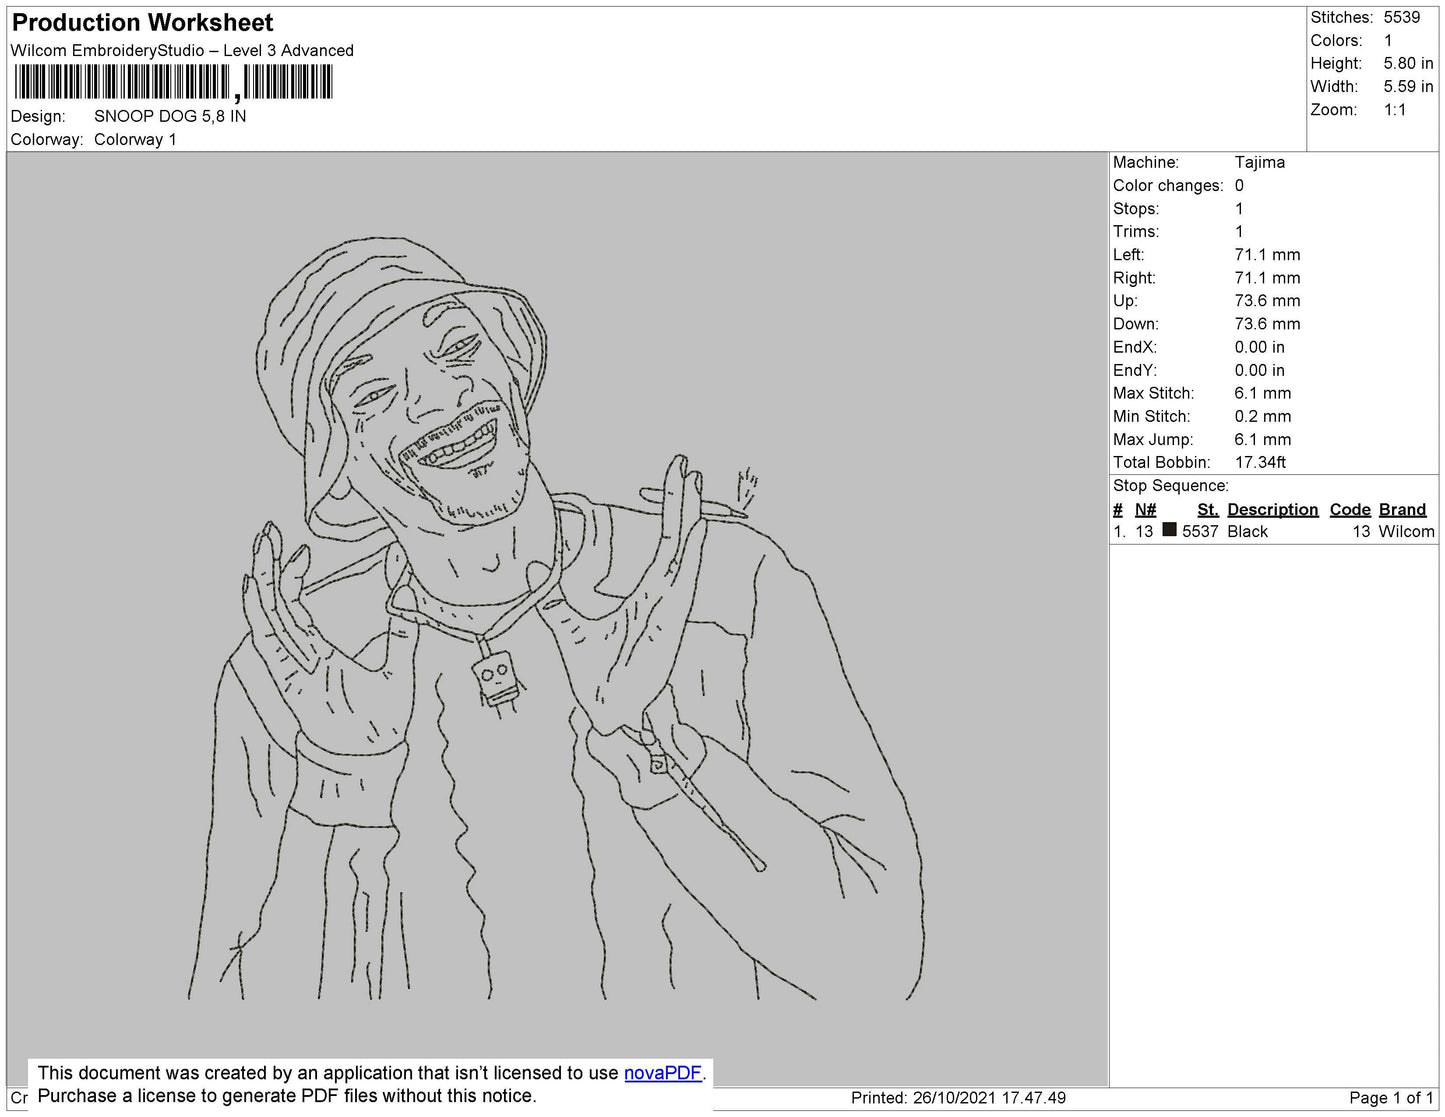The width and height of the screenshot is (1445, 1117).
Task: Select the design name SNOOP DOG 5,8 IN
Action: [x=170, y=116]
